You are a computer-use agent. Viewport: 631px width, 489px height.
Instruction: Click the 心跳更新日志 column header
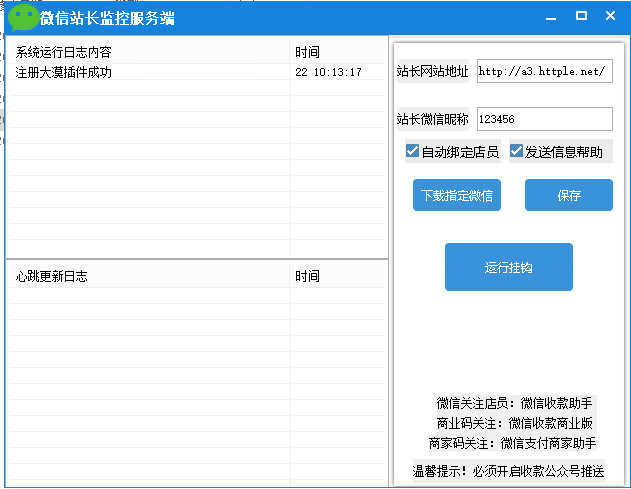(149, 276)
